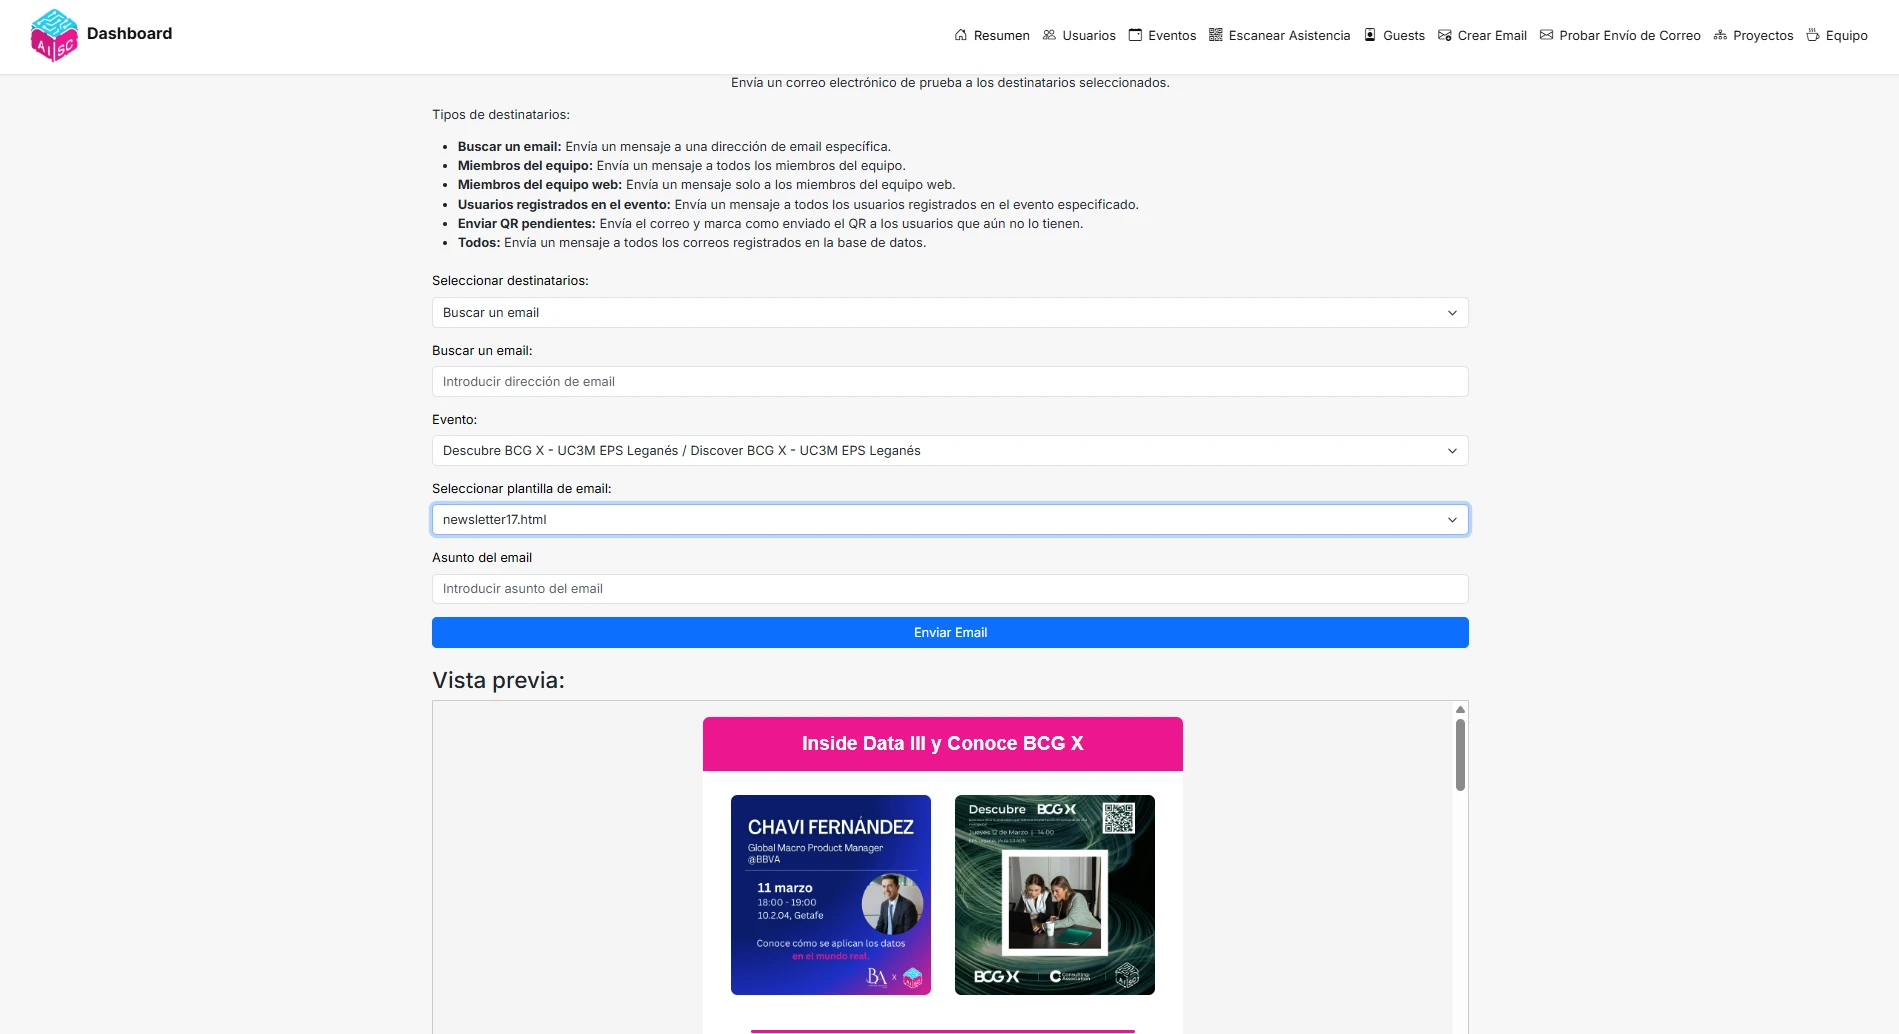Click the Escanear Asistencia QR icon
Screen dimensions: 1899x1034
point(1216,35)
